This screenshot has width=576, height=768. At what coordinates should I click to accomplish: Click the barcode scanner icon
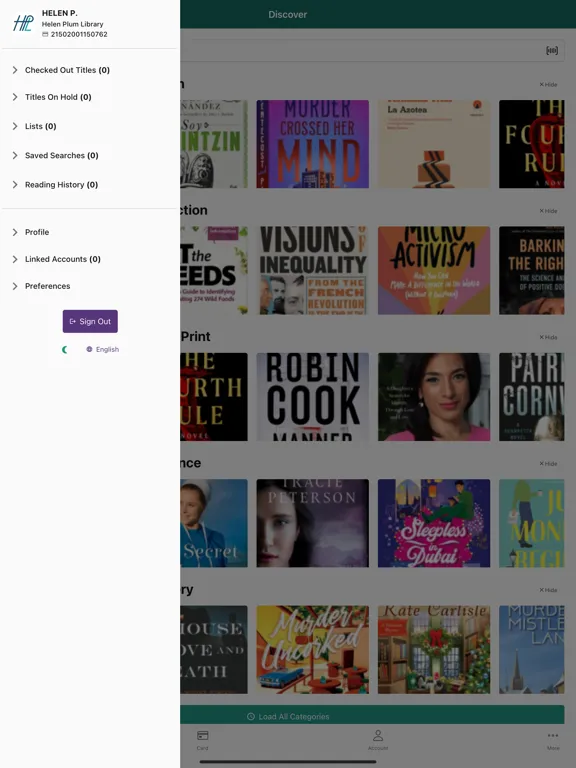pyautogui.click(x=552, y=50)
